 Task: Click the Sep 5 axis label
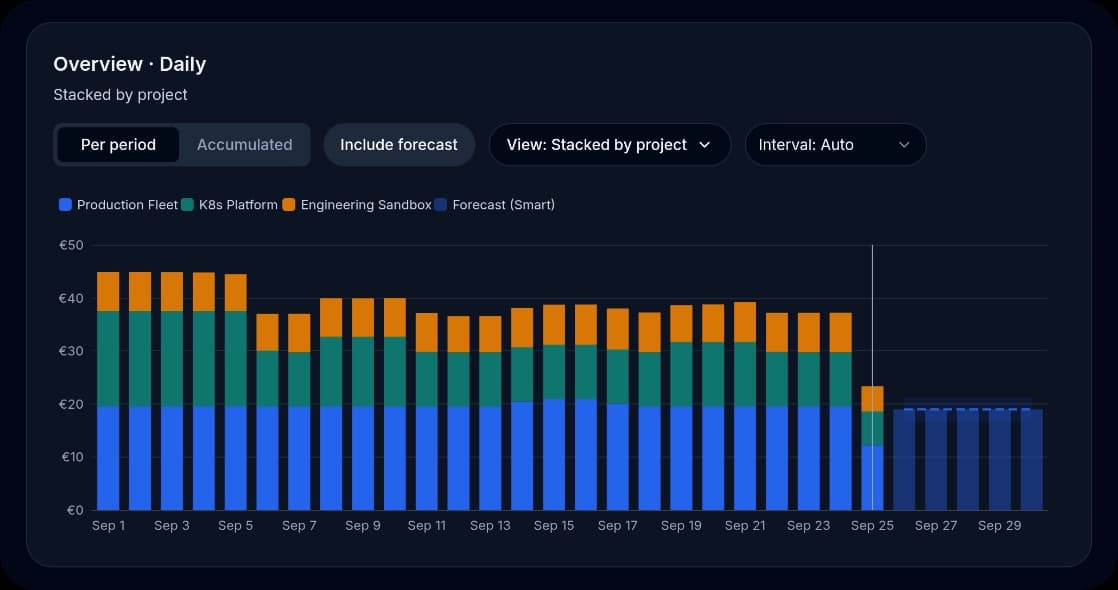235,526
